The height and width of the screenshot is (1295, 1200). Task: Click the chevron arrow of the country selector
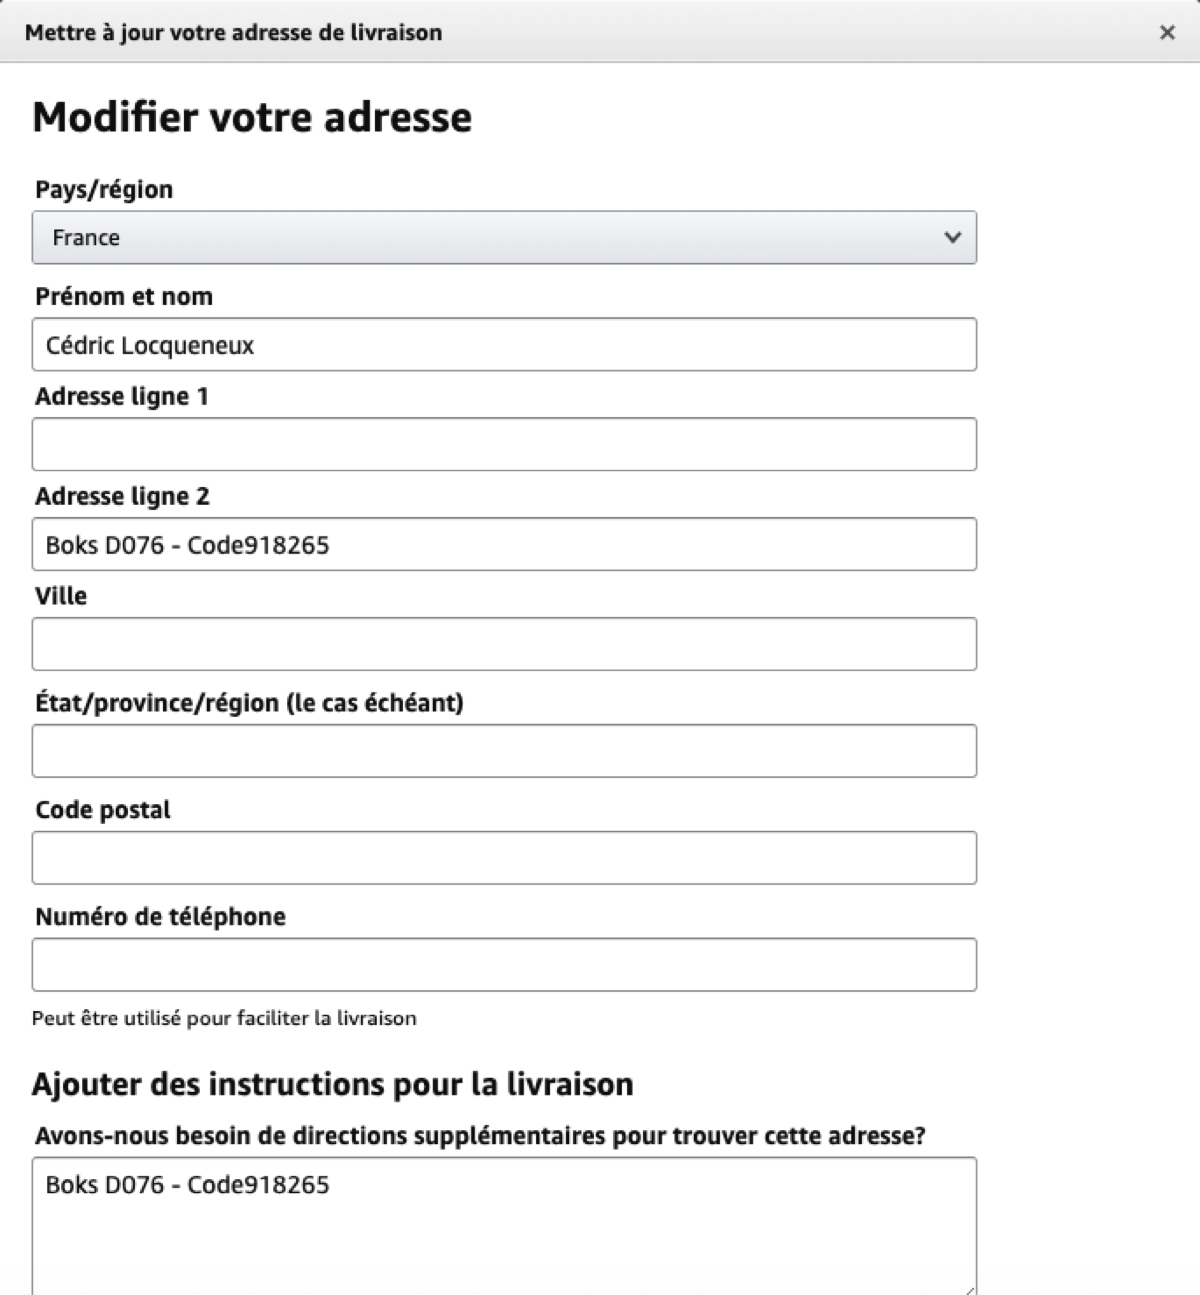[x=952, y=237]
